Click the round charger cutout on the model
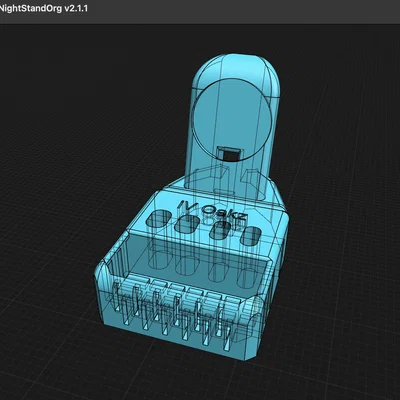Screen dimensions: 400x400 click(x=233, y=121)
